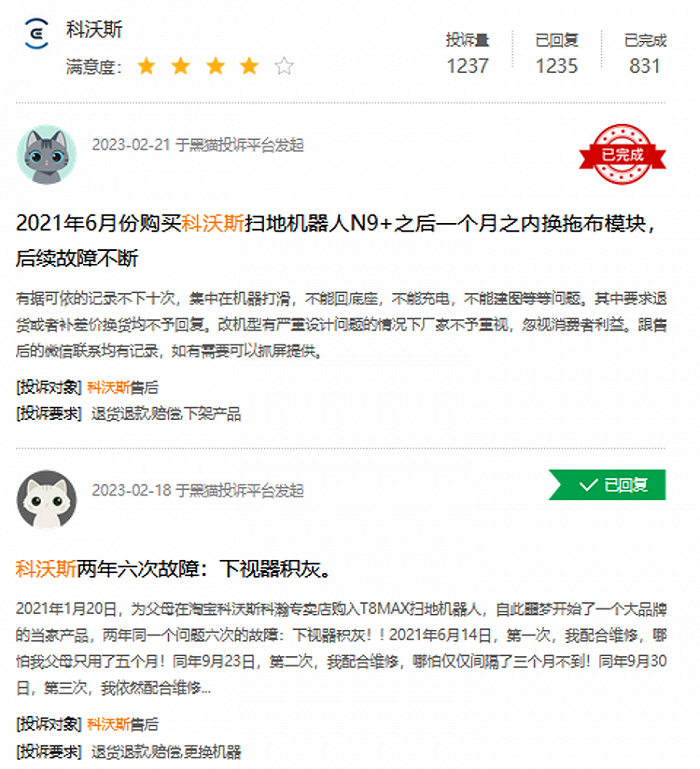The image size is (700, 769).
Task: Open the 科沃斯 company name link
Action: pos(94,29)
